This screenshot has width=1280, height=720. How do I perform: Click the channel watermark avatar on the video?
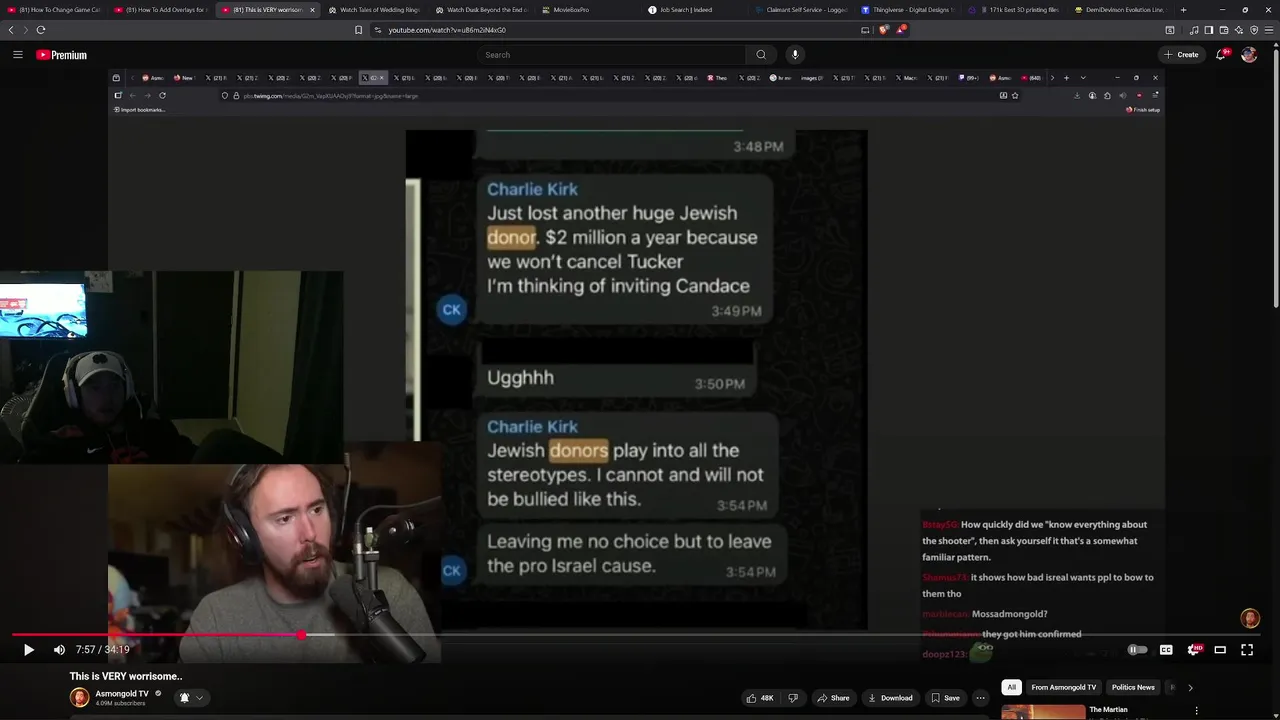click(x=1250, y=618)
